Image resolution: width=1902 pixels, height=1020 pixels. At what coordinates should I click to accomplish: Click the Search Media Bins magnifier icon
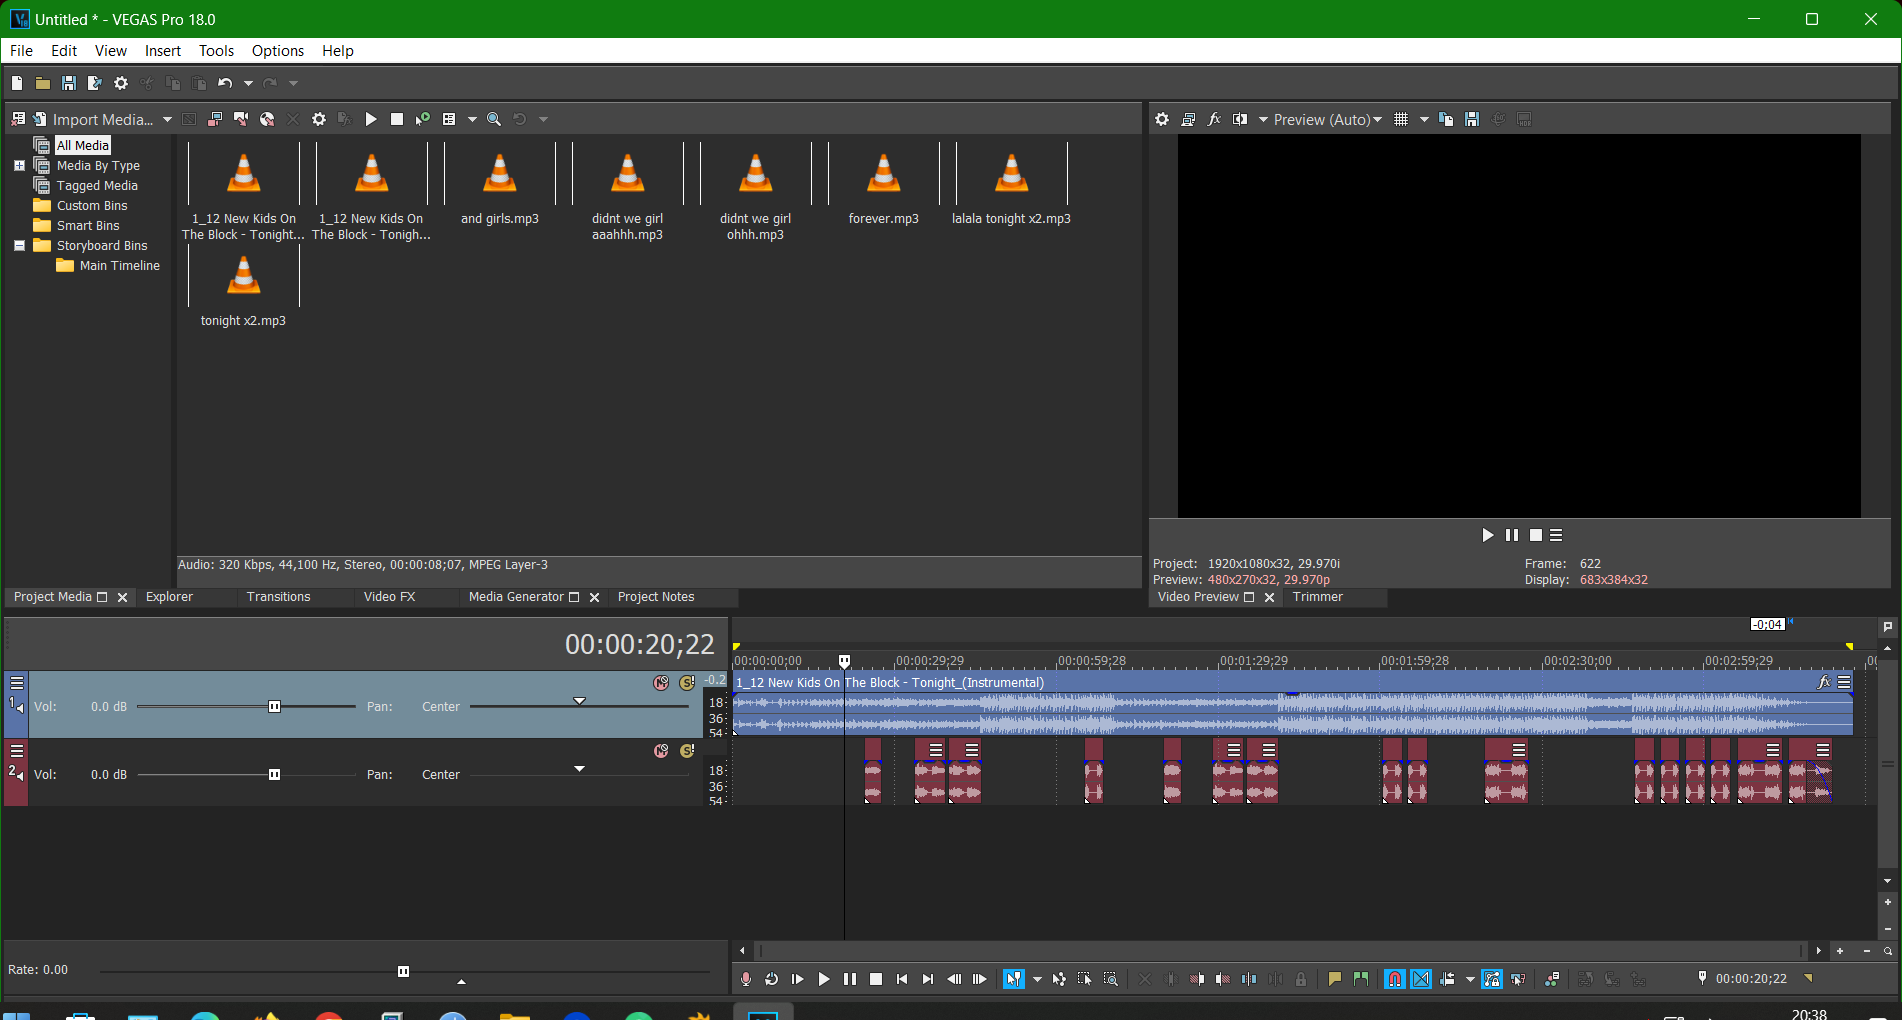[x=494, y=119]
